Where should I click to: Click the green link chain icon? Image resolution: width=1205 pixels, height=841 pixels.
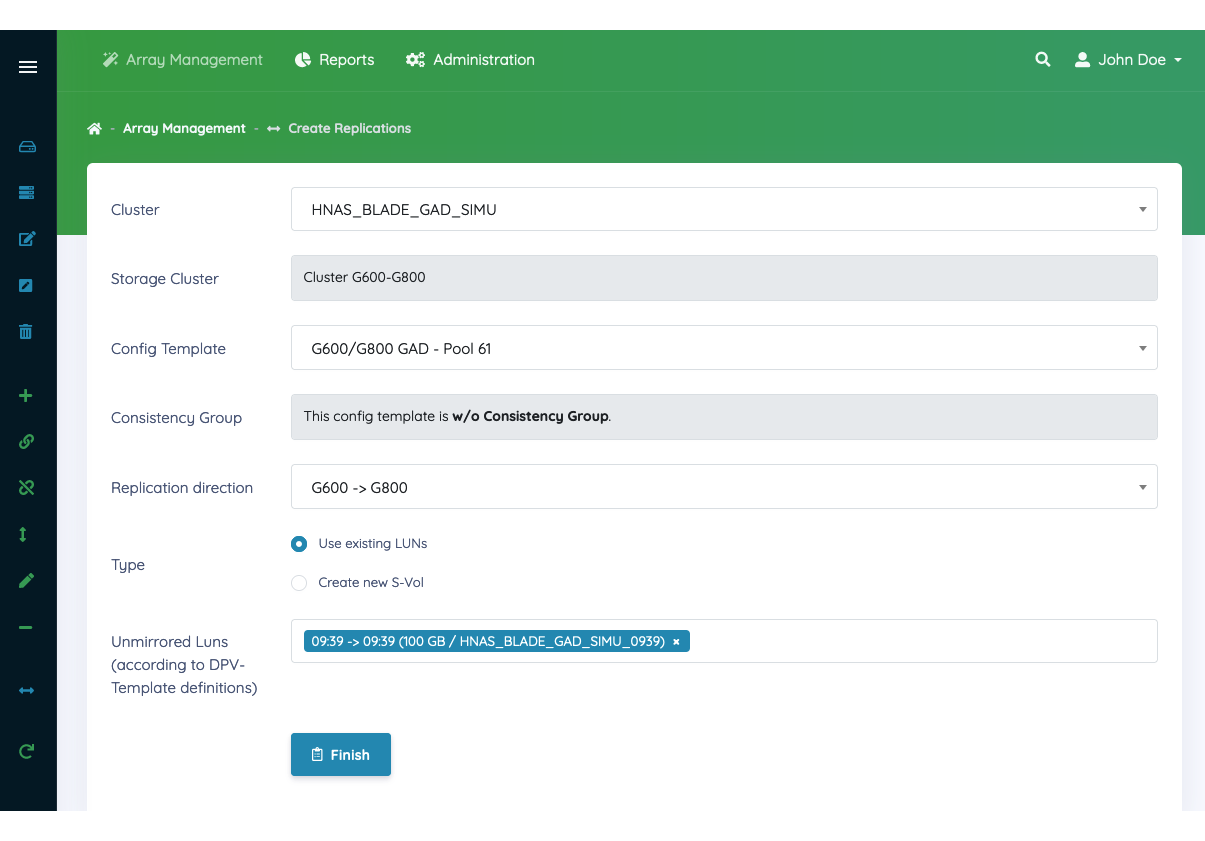click(x=27, y=441)
